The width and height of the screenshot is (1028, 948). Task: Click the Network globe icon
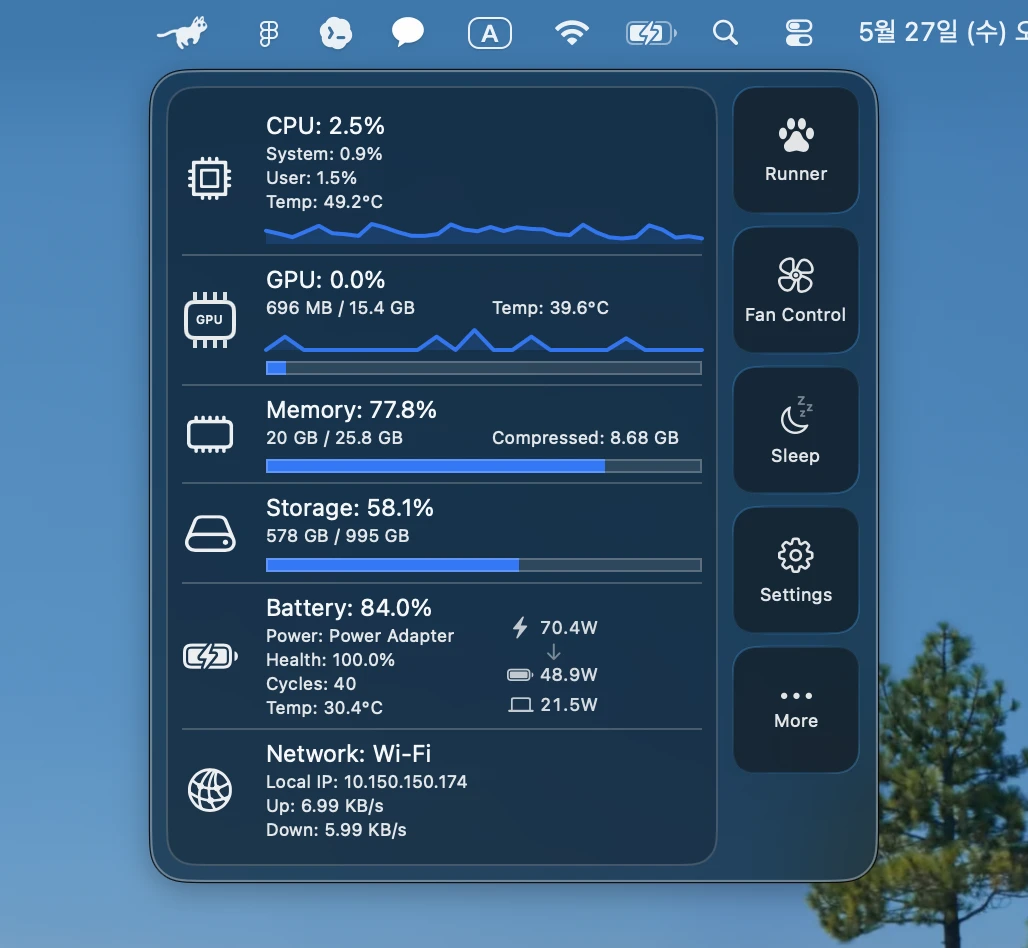210,790
